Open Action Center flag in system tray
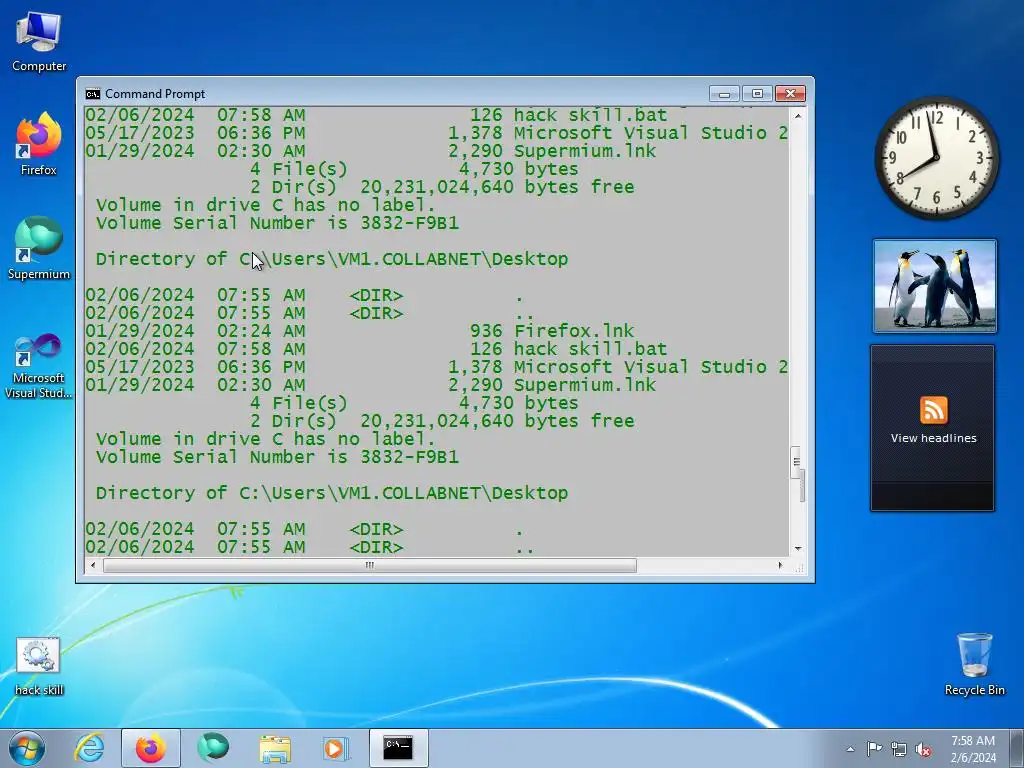The width and height of the screenshot is (1024, 768). tap(874, 749)
